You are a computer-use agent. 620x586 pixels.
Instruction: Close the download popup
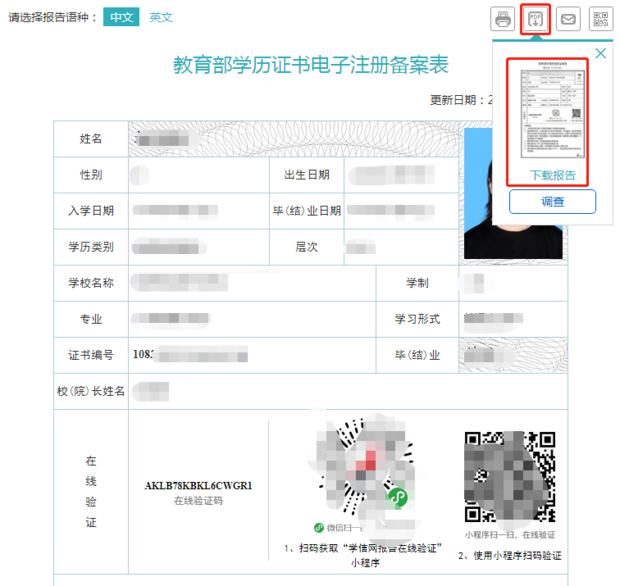(x=601, y=53)
